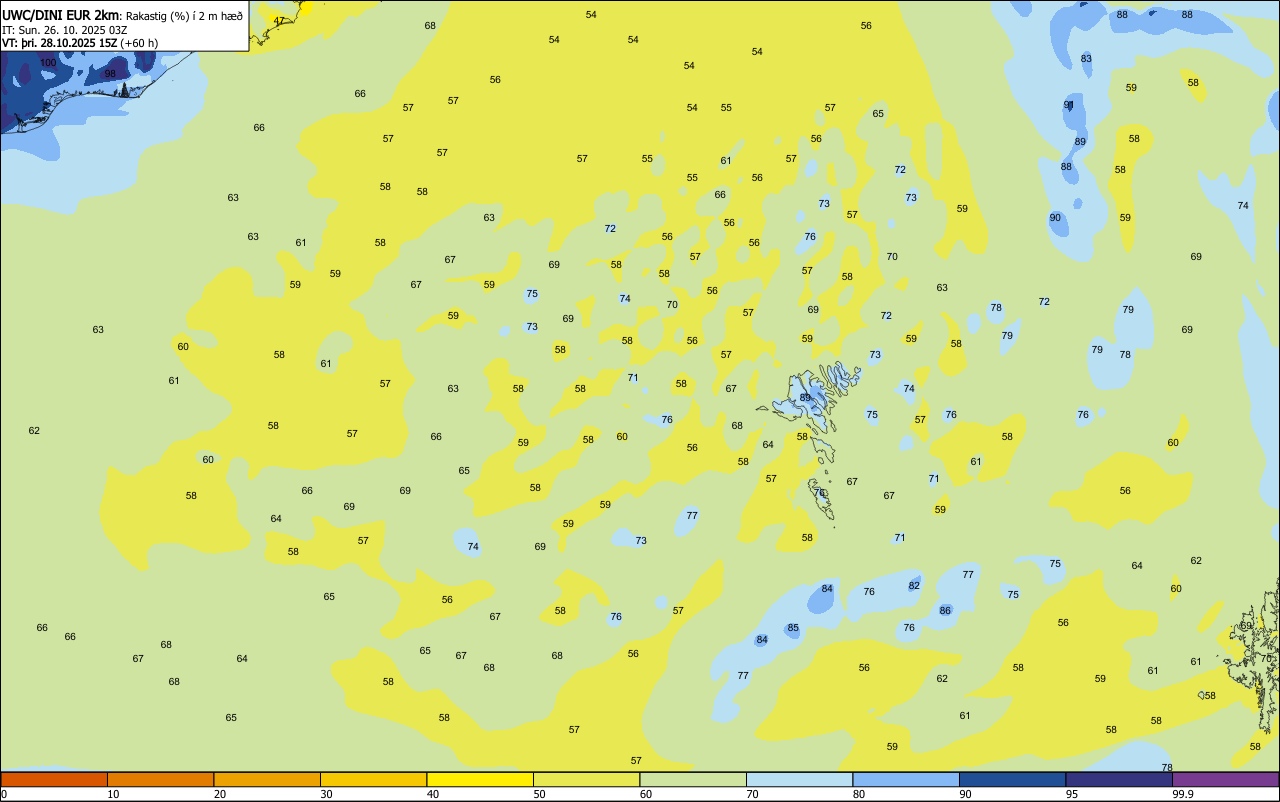Viewport: 1280px width, 802px height.
Task: Pick the 70–80 light blue legend swatch
Action: coord(799,779)
